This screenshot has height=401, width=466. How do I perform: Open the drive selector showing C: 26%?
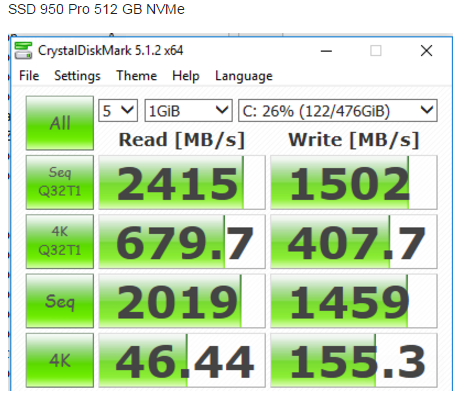tap(338, 110)
